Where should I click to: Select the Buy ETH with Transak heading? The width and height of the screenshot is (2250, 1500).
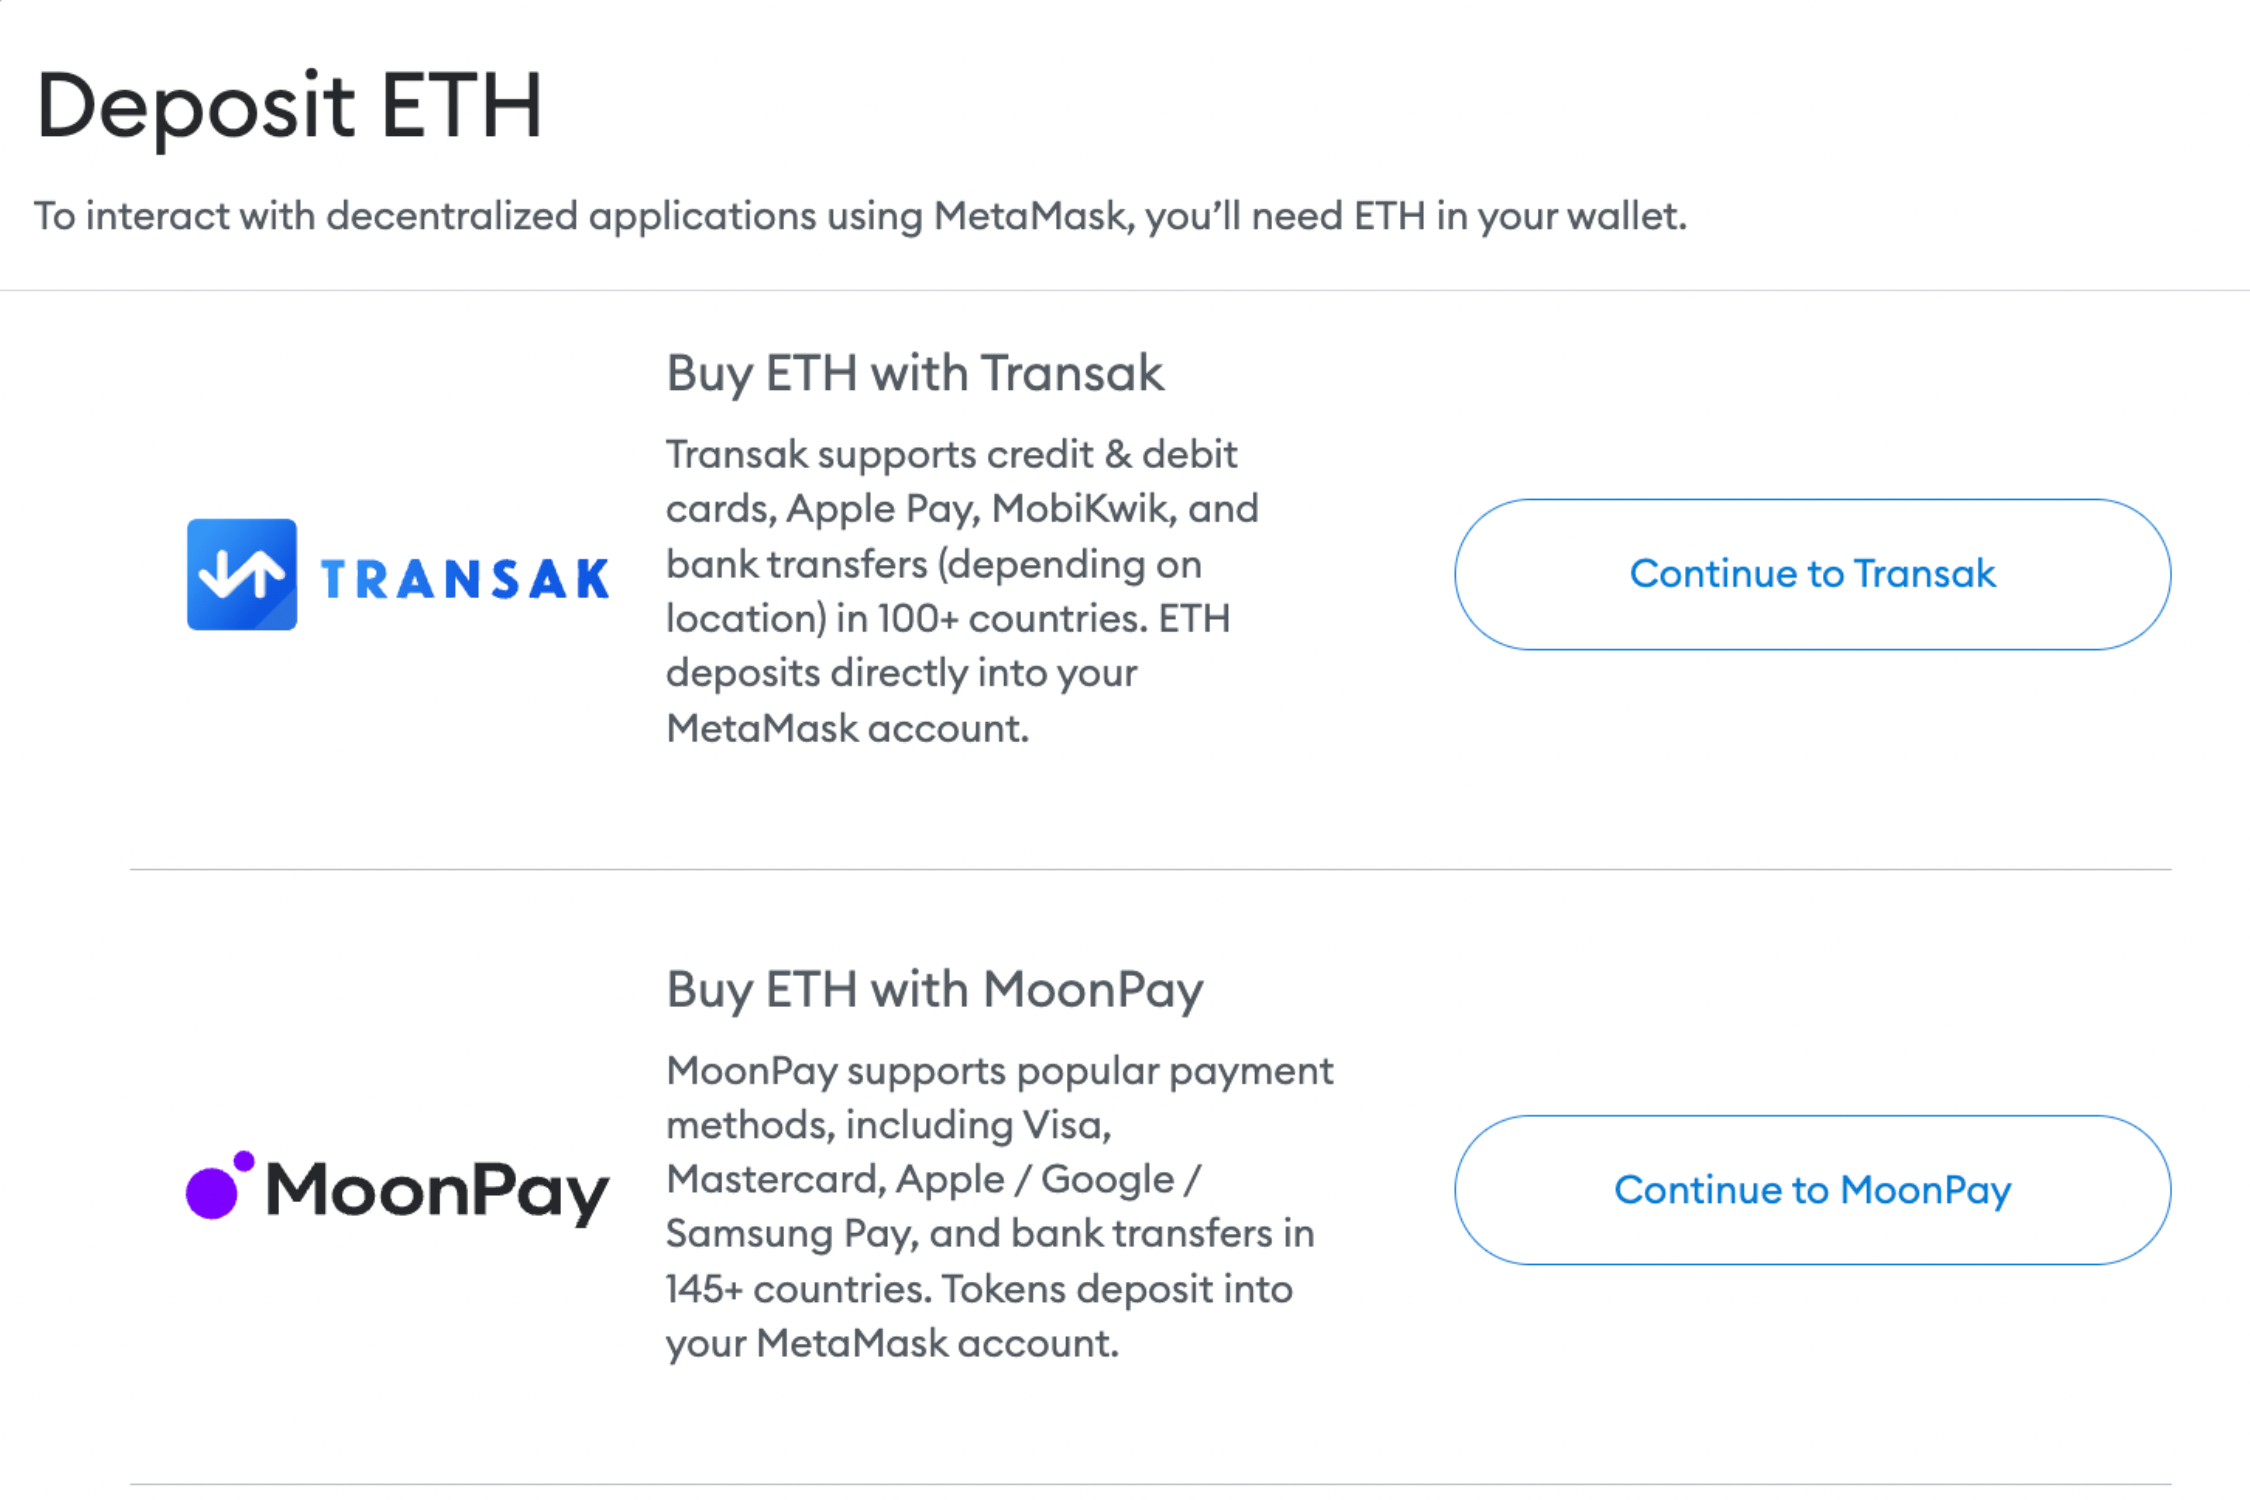pos(915,374)
